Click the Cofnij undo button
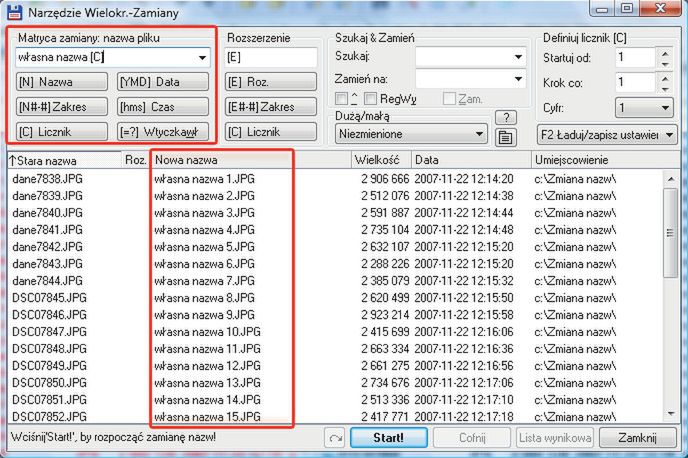This screenshot has height=458, width=688. 472,438
